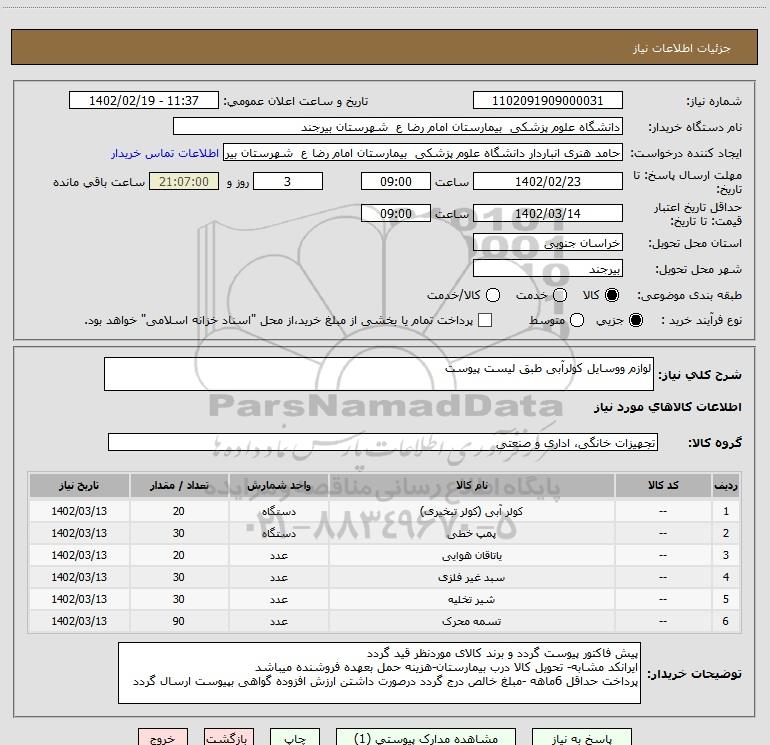Click the خروج exit button
The height and width of the screenshot is (745, 770).
tap(163, 738)
